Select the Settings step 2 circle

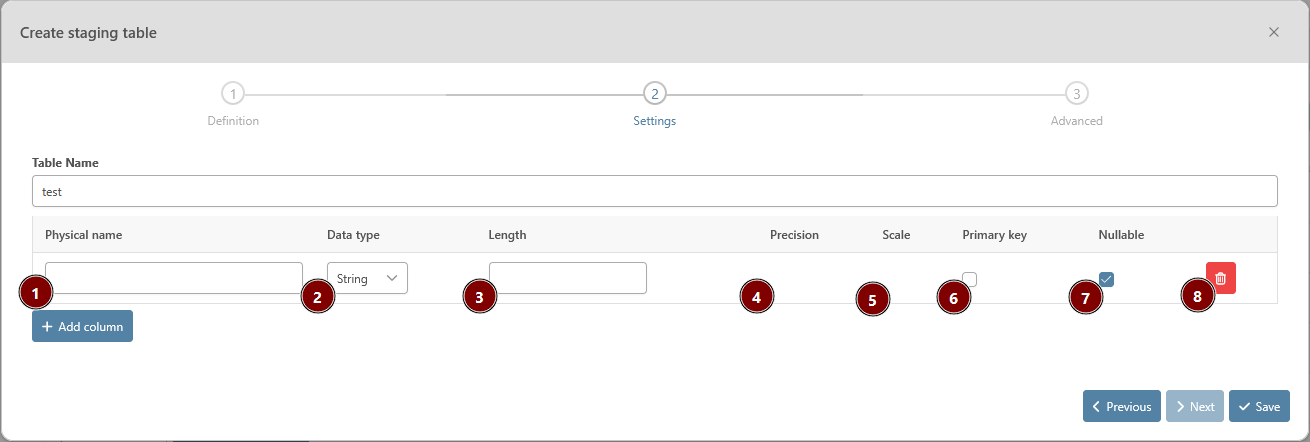(x=654, y=94)
